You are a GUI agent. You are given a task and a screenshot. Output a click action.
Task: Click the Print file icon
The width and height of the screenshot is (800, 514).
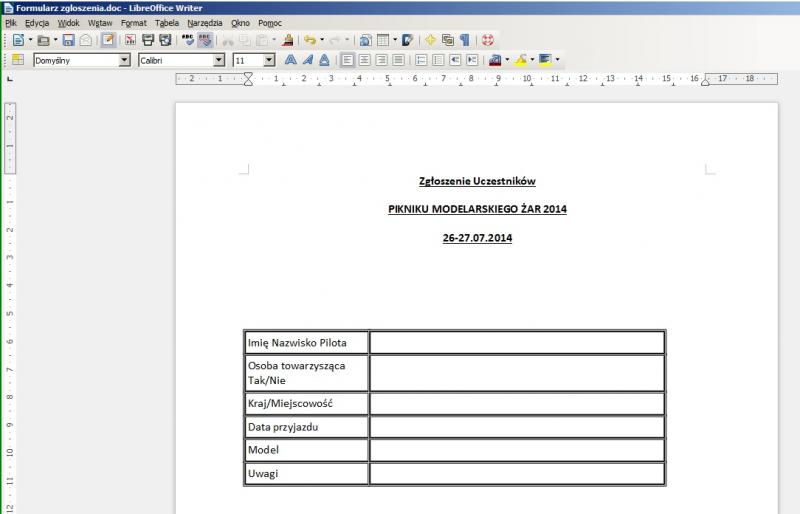pyautogui.click(x=148, y=40)
